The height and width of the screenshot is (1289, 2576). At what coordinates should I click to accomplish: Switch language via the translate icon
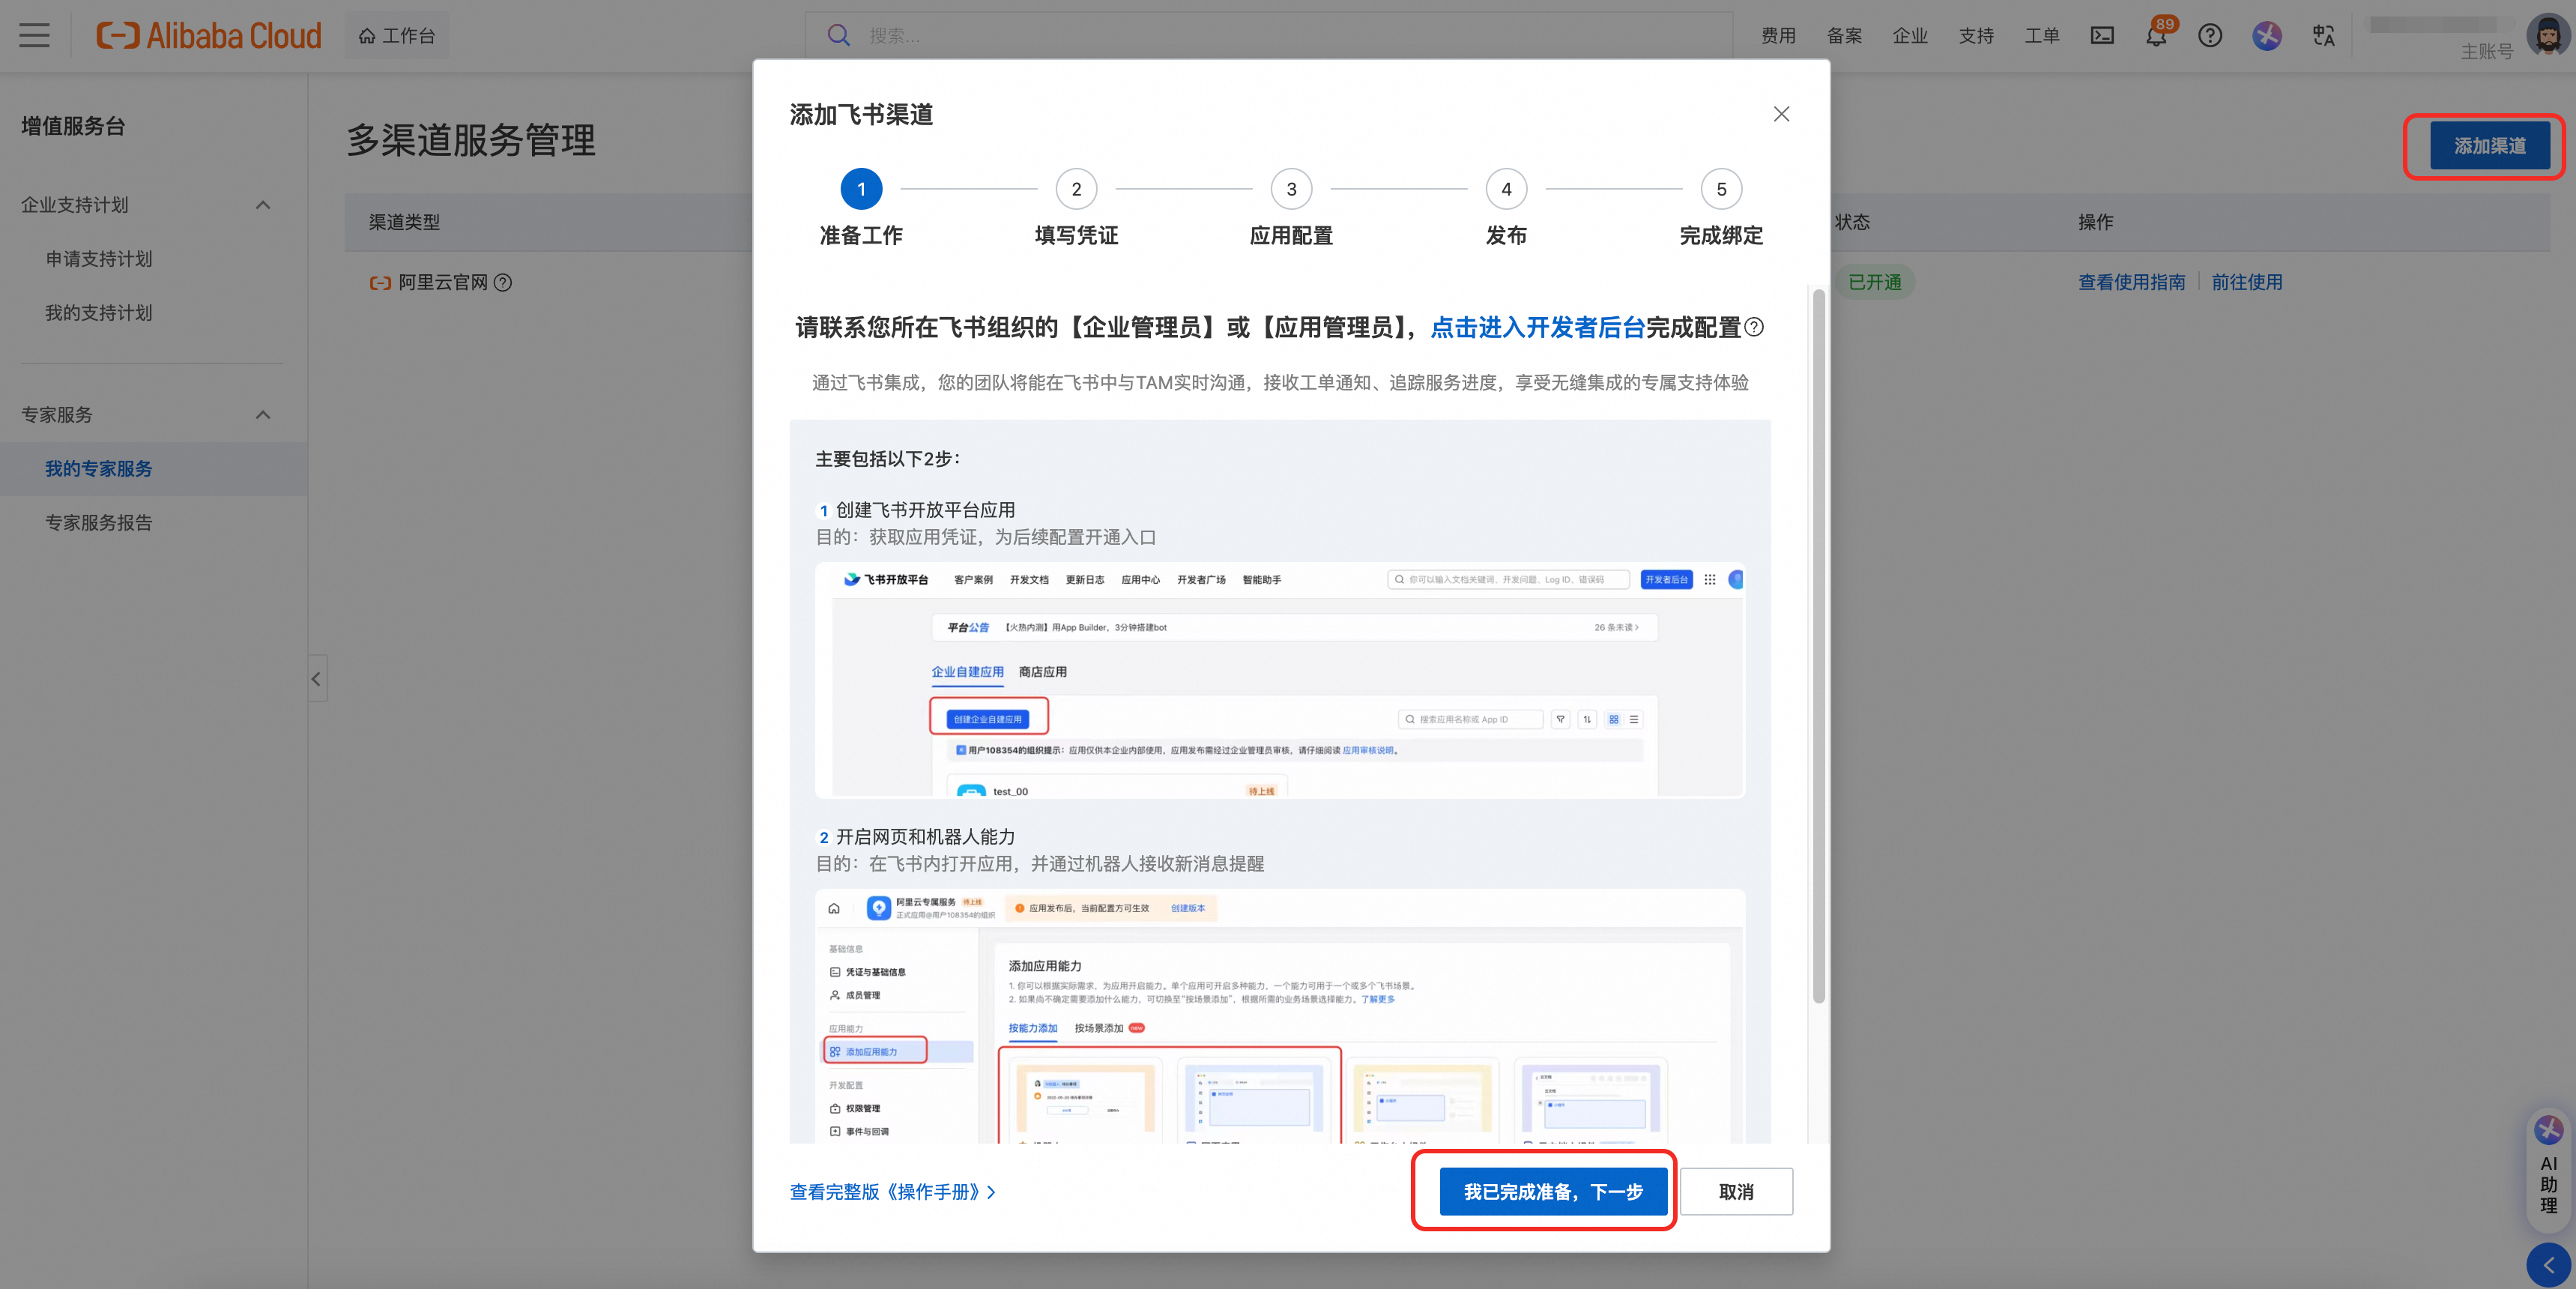(2323, 36)
